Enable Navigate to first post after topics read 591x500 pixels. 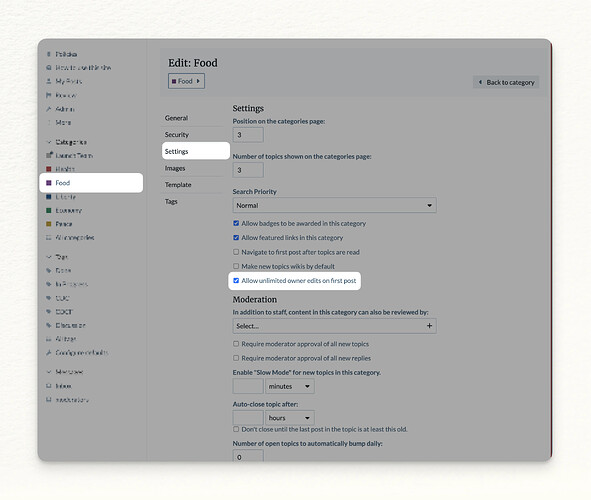[236, 252]
